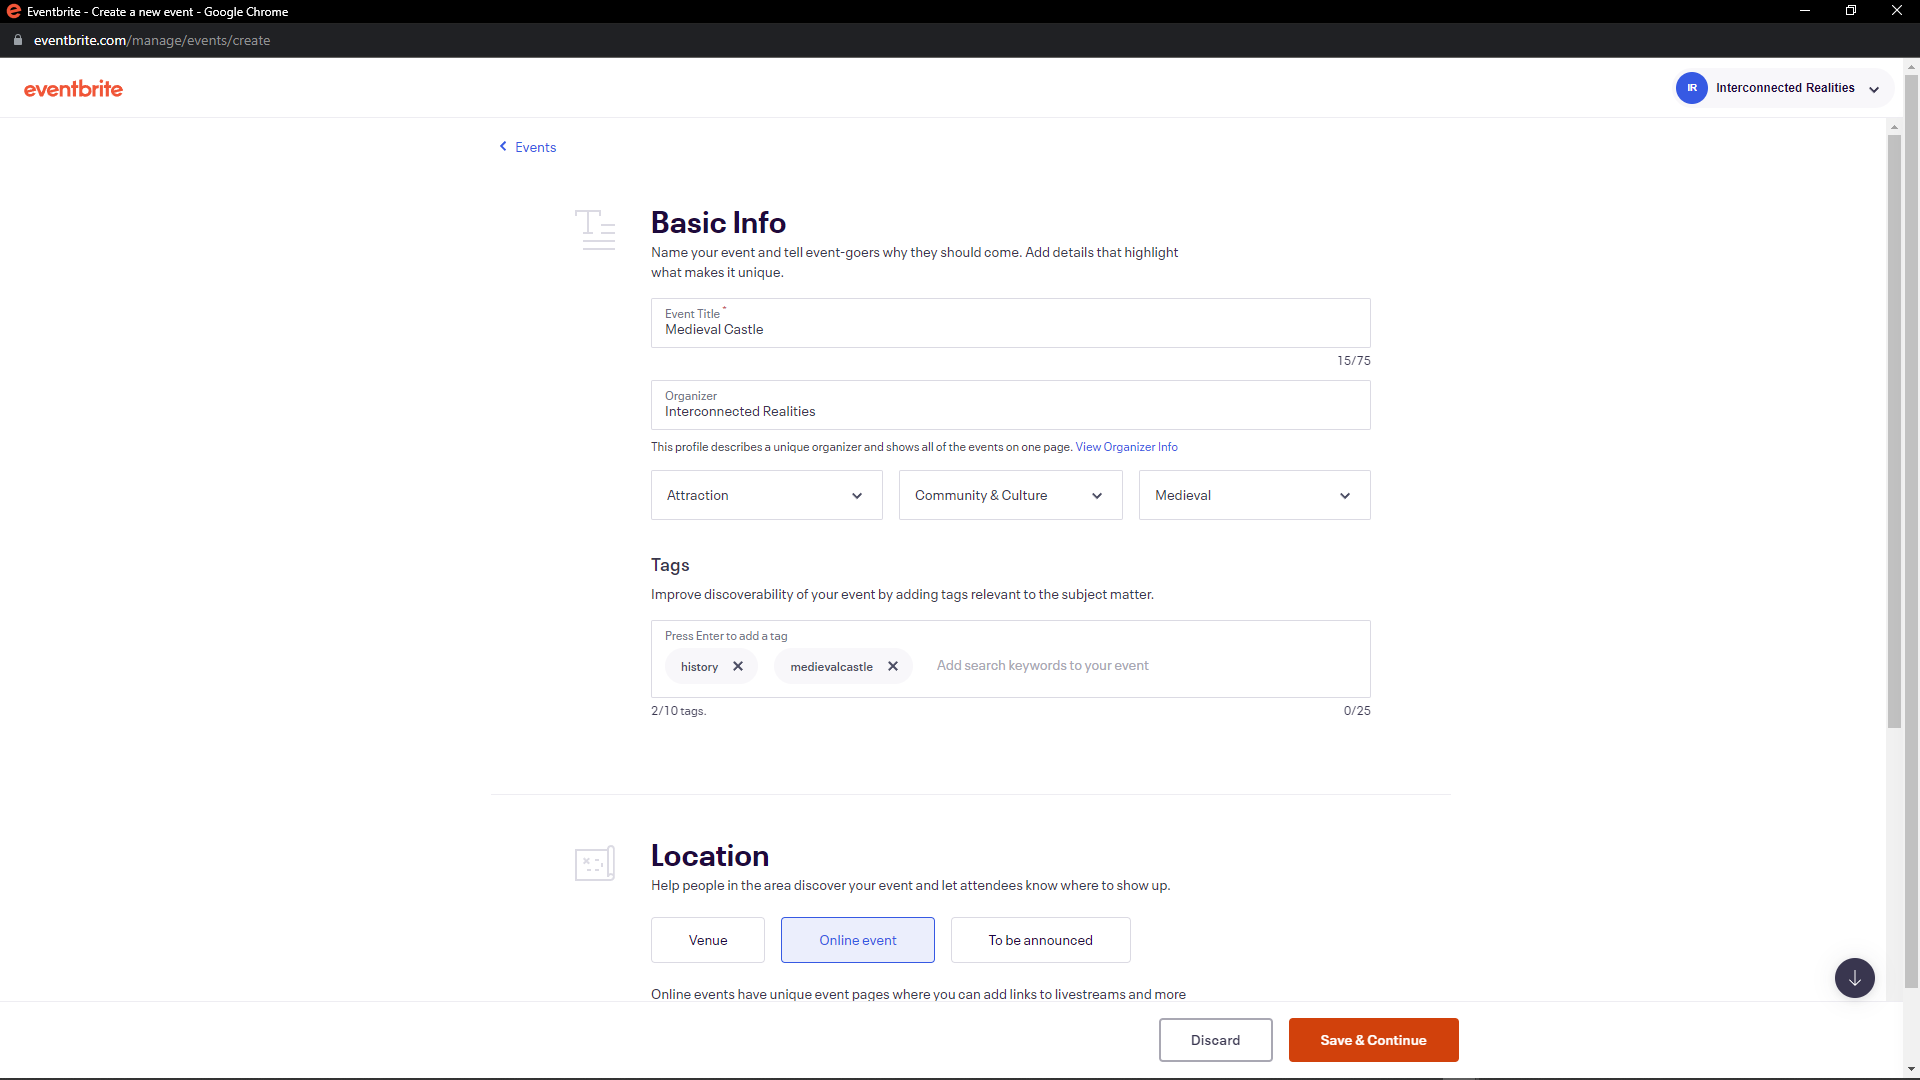Select To be announced for location
Screen dimensions: 1920x1080
pyautogui.click(x=1040, y=940)
